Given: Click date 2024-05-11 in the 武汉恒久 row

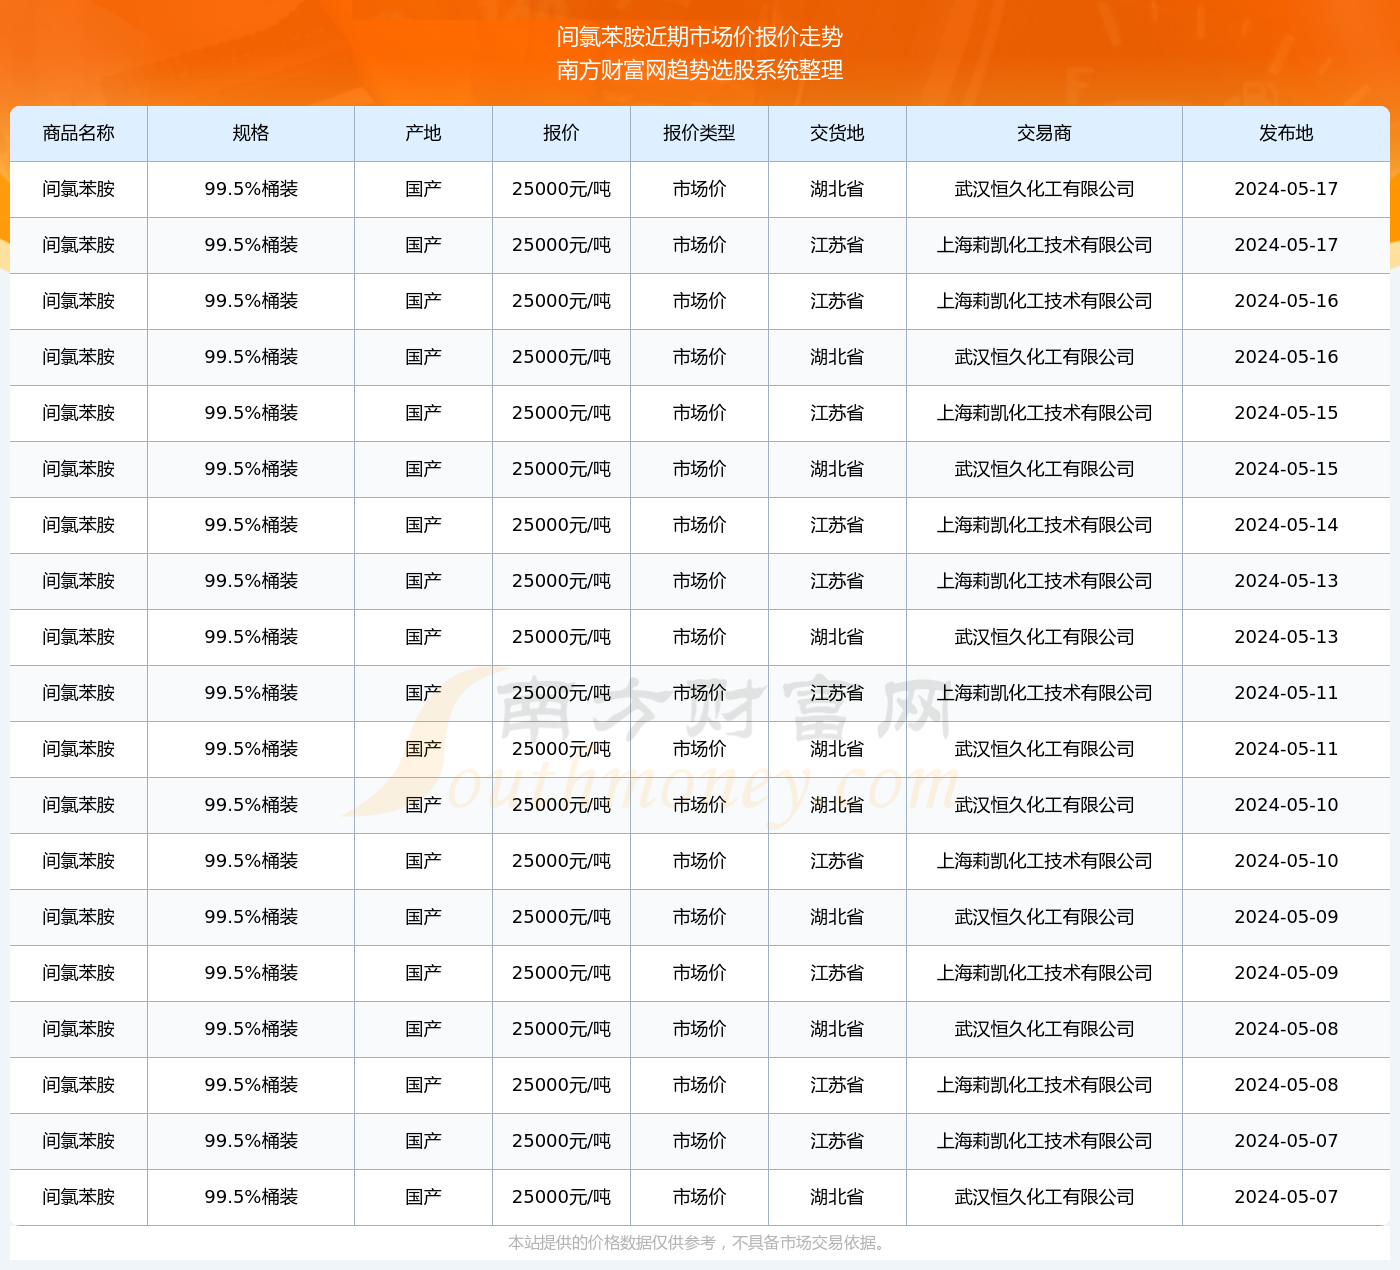Looking at the screenshot, I should click(1287, 749).
